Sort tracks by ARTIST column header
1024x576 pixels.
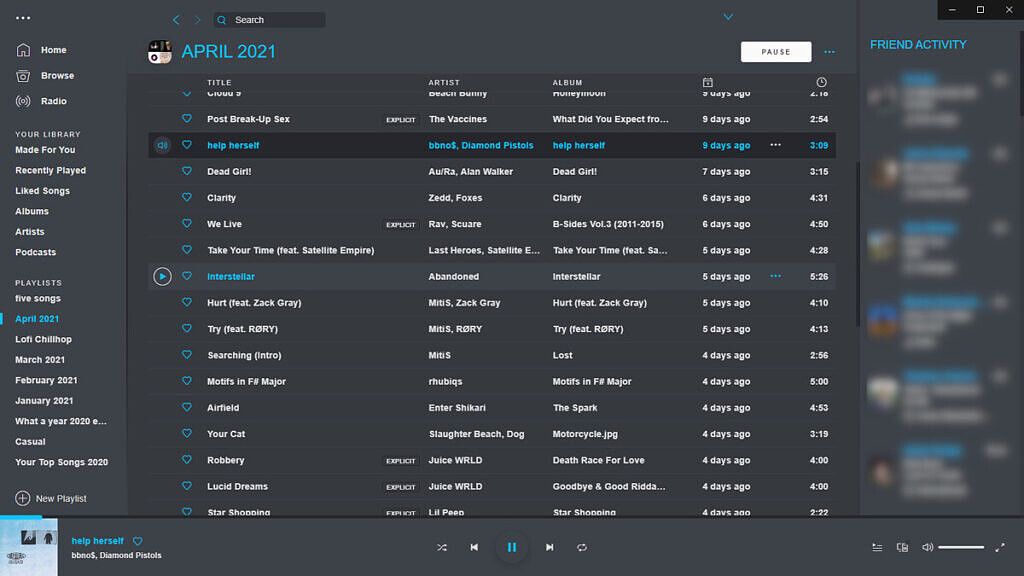click(x=444, y=83)
